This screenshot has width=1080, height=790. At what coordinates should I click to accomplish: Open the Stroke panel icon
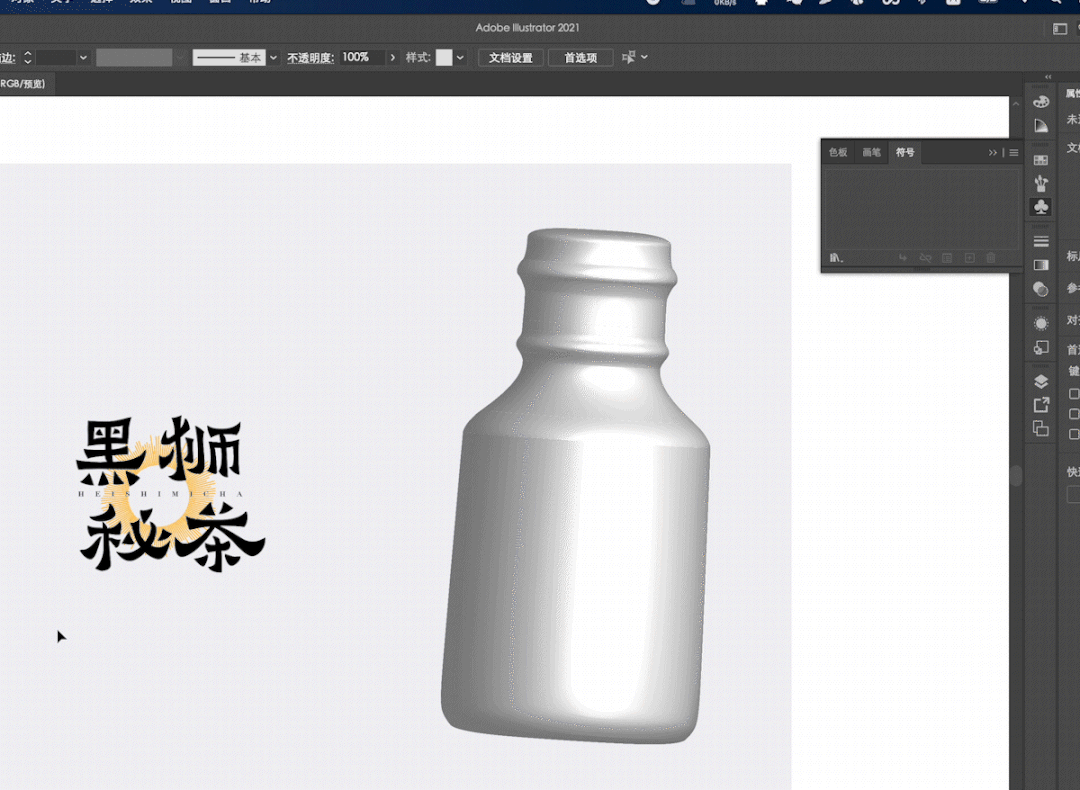coord(1041,241)
